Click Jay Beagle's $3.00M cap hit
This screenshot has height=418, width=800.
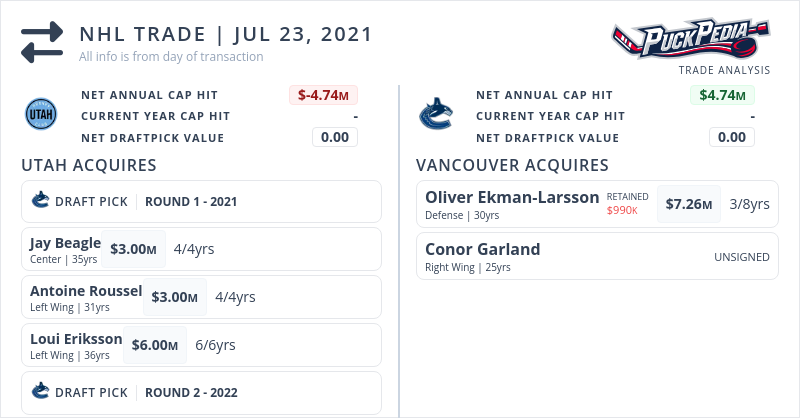[x=133, y=249]
